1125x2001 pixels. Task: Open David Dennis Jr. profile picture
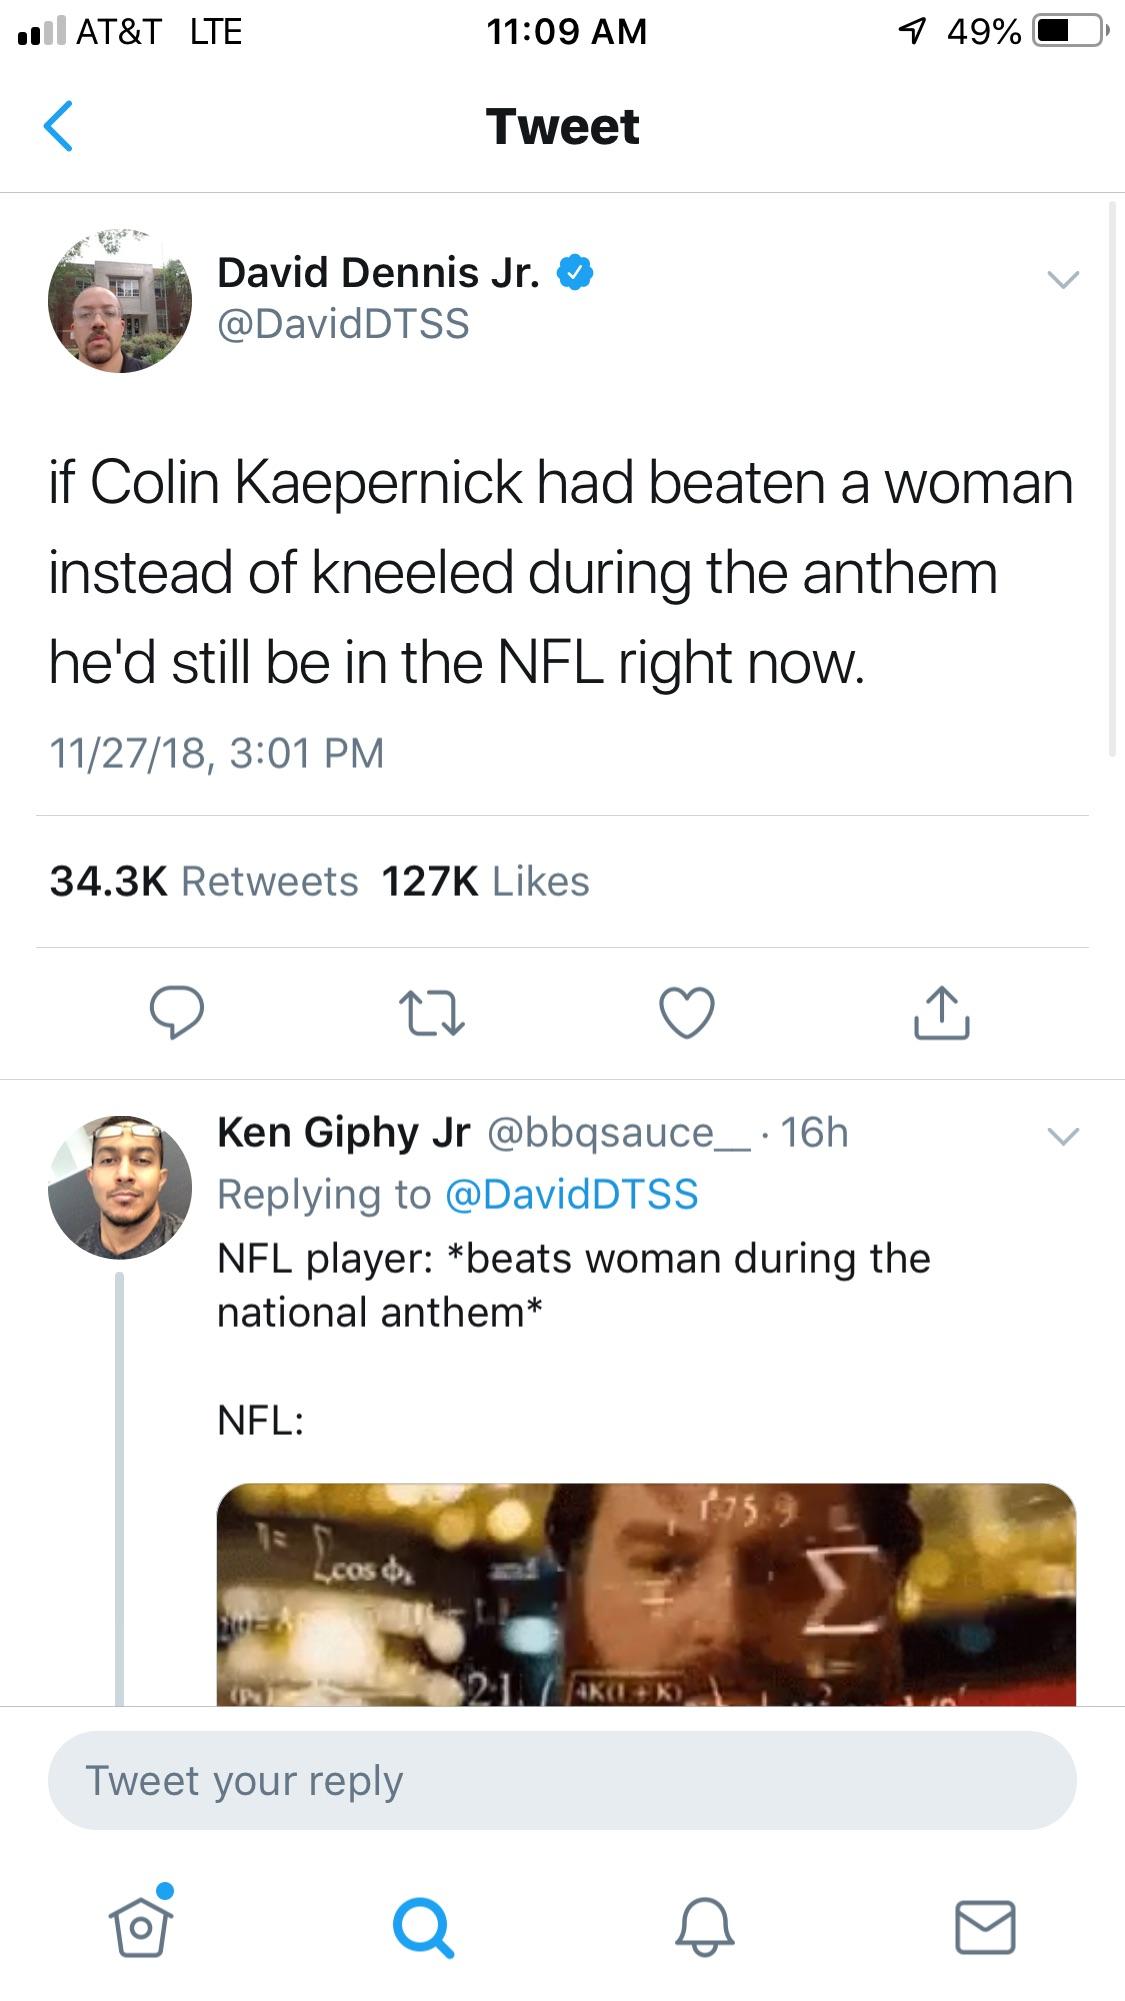point(120,301)
